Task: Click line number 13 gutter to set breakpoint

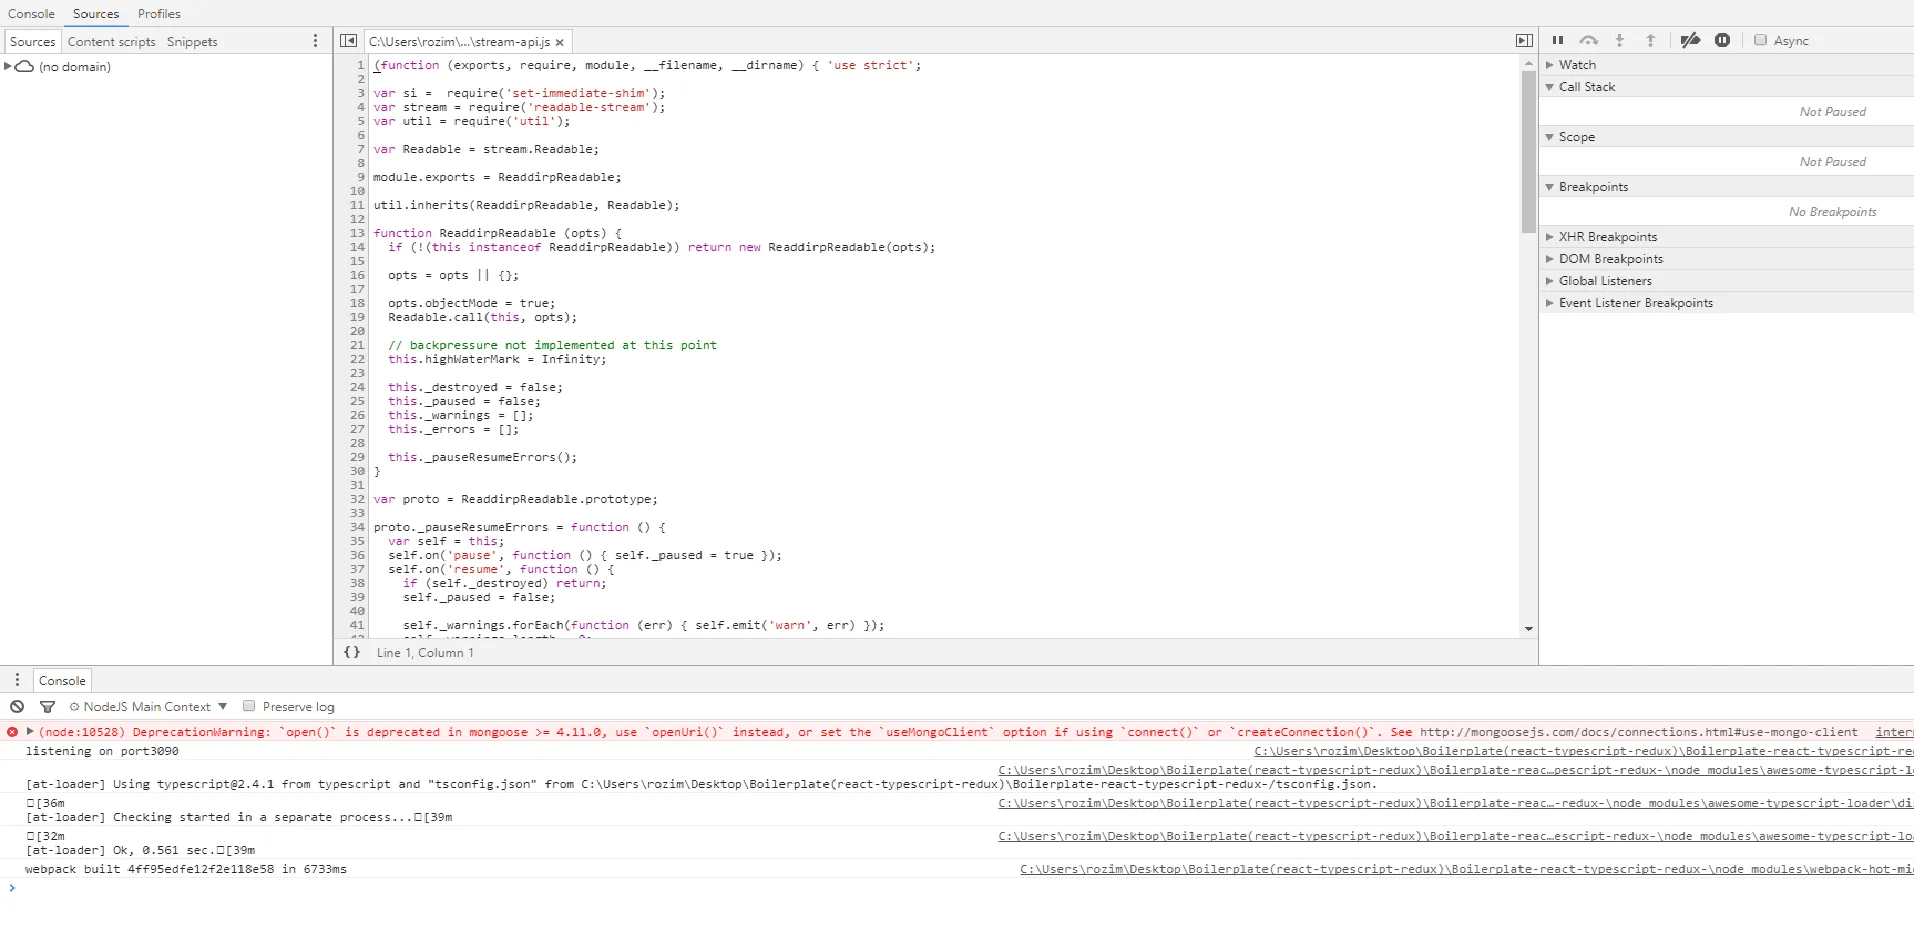Action: click(357, 233)
